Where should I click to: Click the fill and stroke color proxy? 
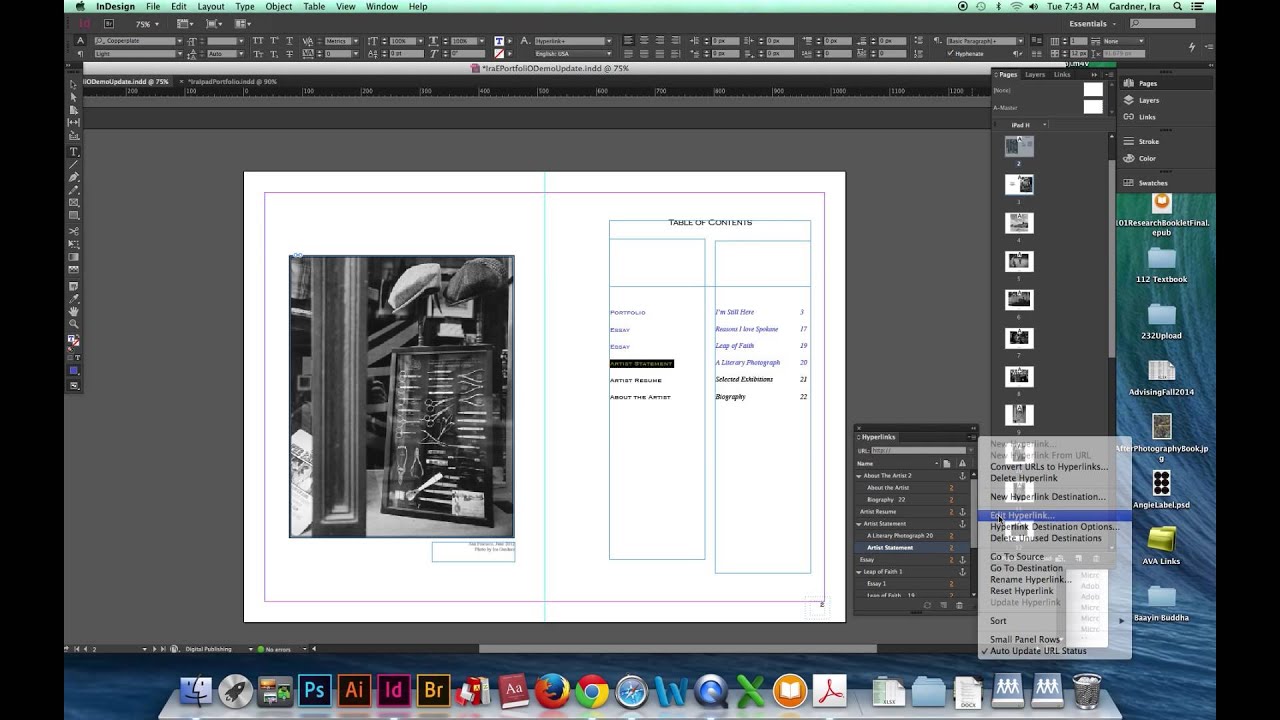click(74, 342)
